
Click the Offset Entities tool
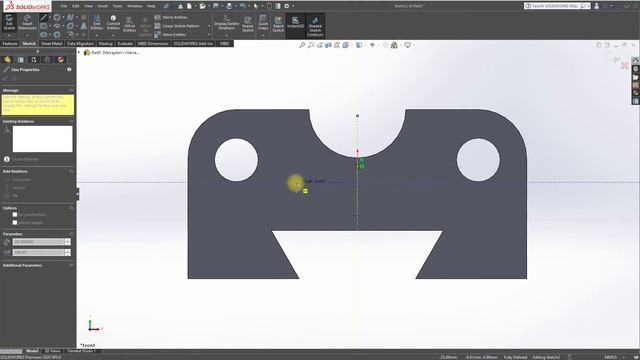coord(129,24)
